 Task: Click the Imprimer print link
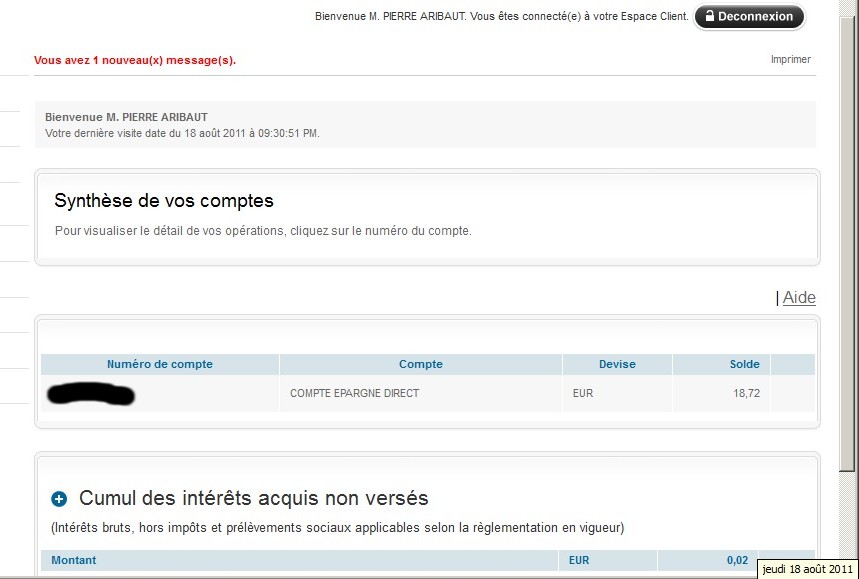pyautogui.click(x=791, y=59)
